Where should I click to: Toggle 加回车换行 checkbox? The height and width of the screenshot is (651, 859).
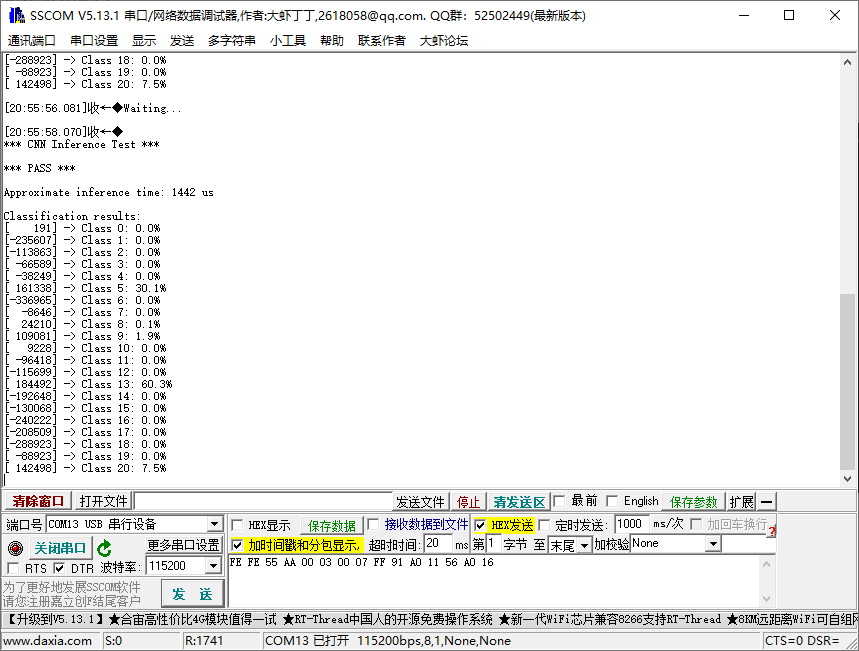696,524
